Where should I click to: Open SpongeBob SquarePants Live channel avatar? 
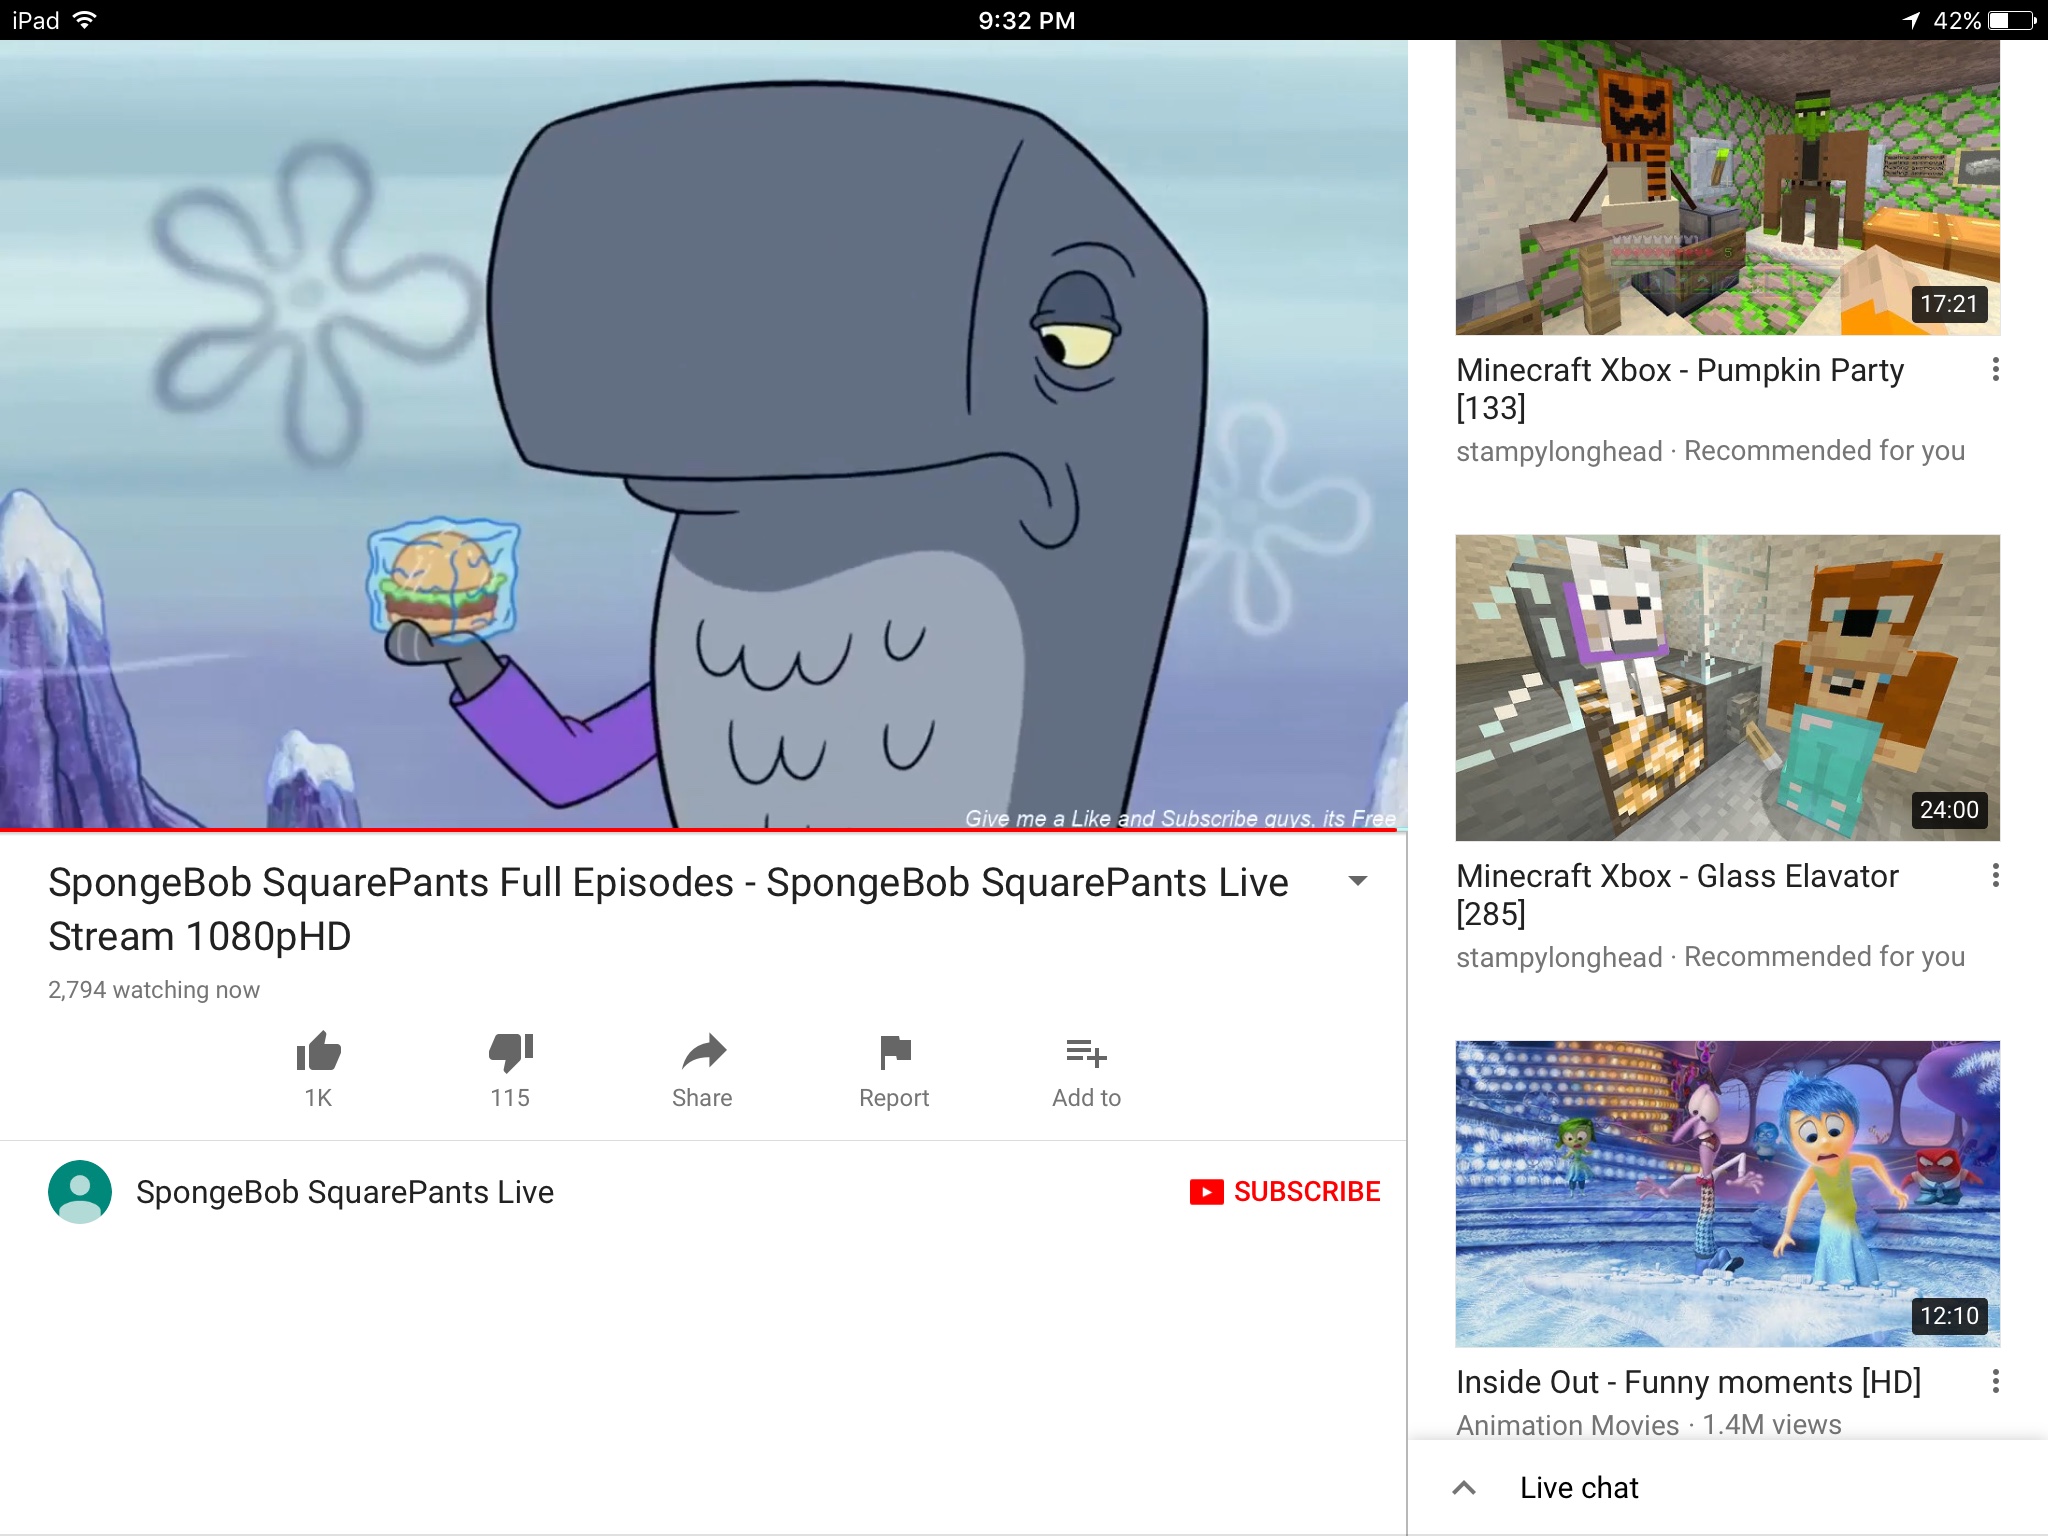[x=80, y=1192]
